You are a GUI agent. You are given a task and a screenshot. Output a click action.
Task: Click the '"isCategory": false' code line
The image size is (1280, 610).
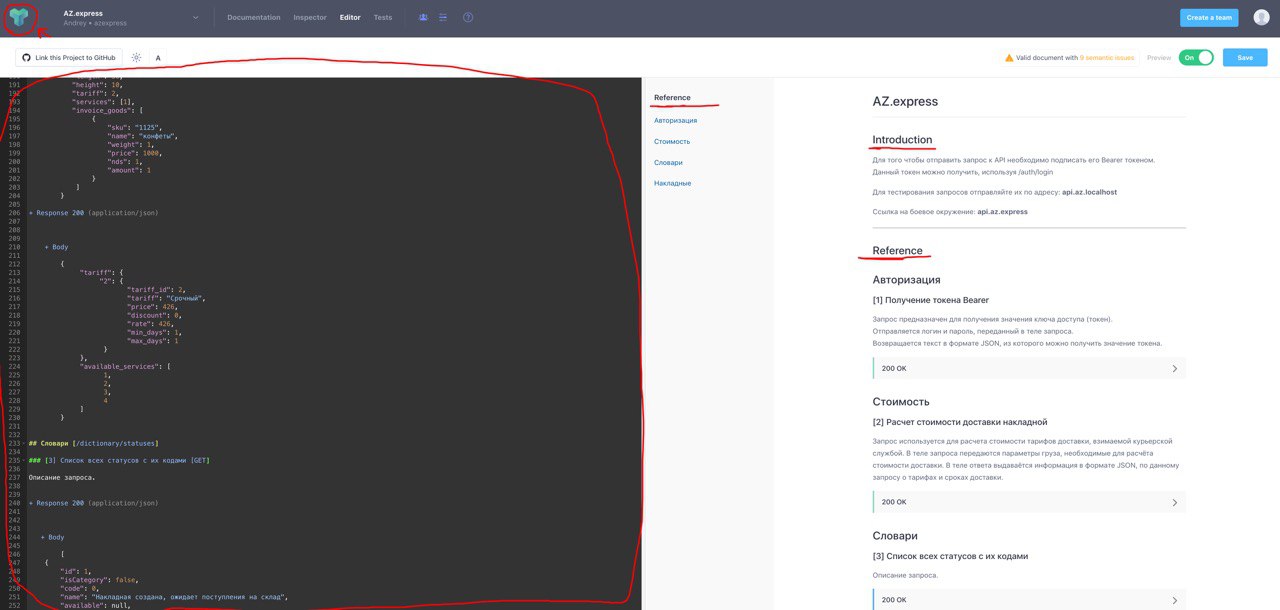point(99,579)
